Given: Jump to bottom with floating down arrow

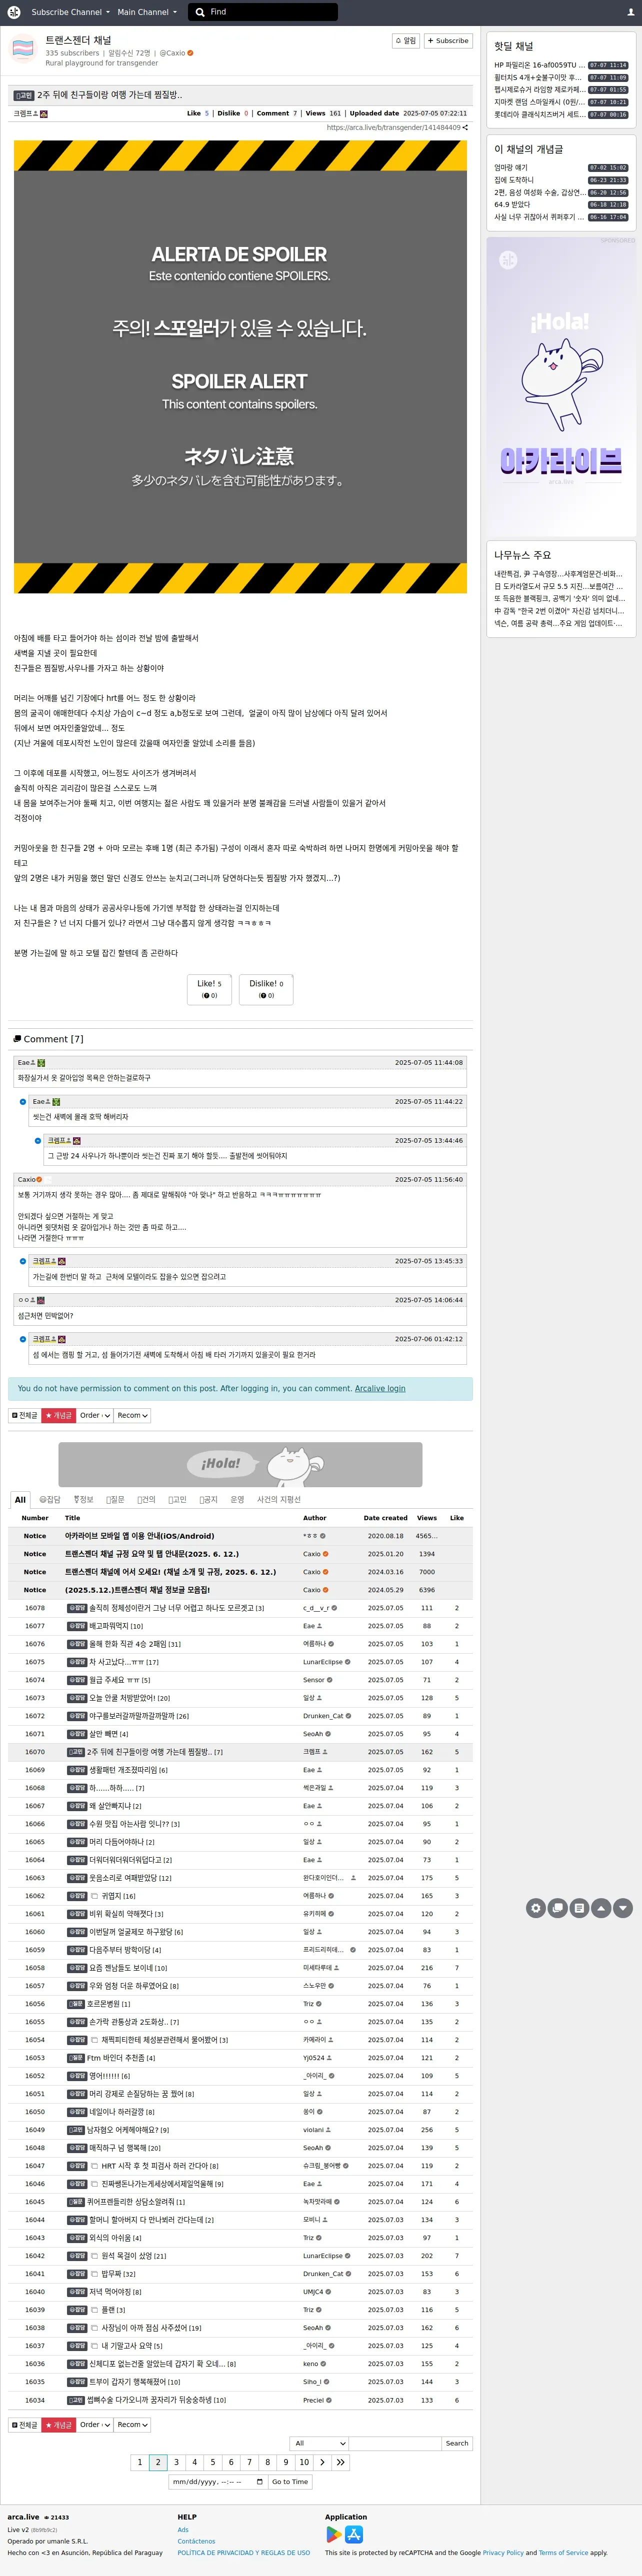Looking at the screenshot, I should pyautogui.click(x=623, y=1908).
